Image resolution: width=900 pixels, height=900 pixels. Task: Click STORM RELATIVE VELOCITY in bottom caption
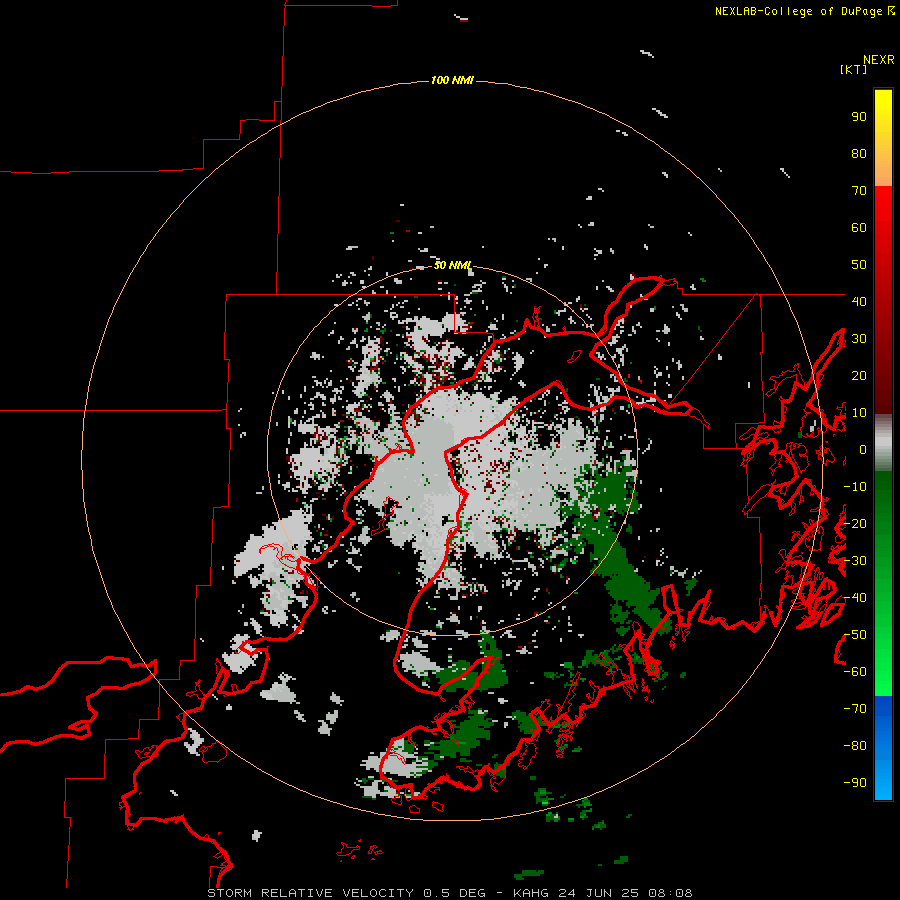coord(311,893)
